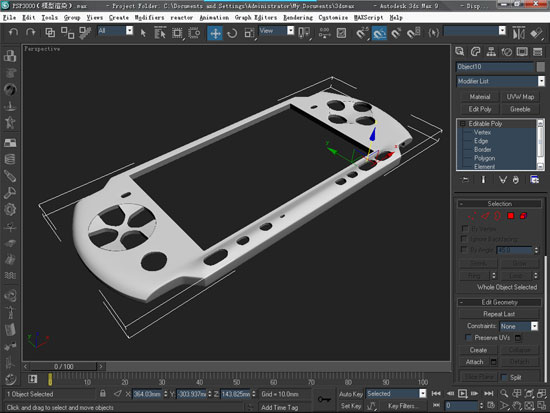Open the Modify command panel tab

475,52
